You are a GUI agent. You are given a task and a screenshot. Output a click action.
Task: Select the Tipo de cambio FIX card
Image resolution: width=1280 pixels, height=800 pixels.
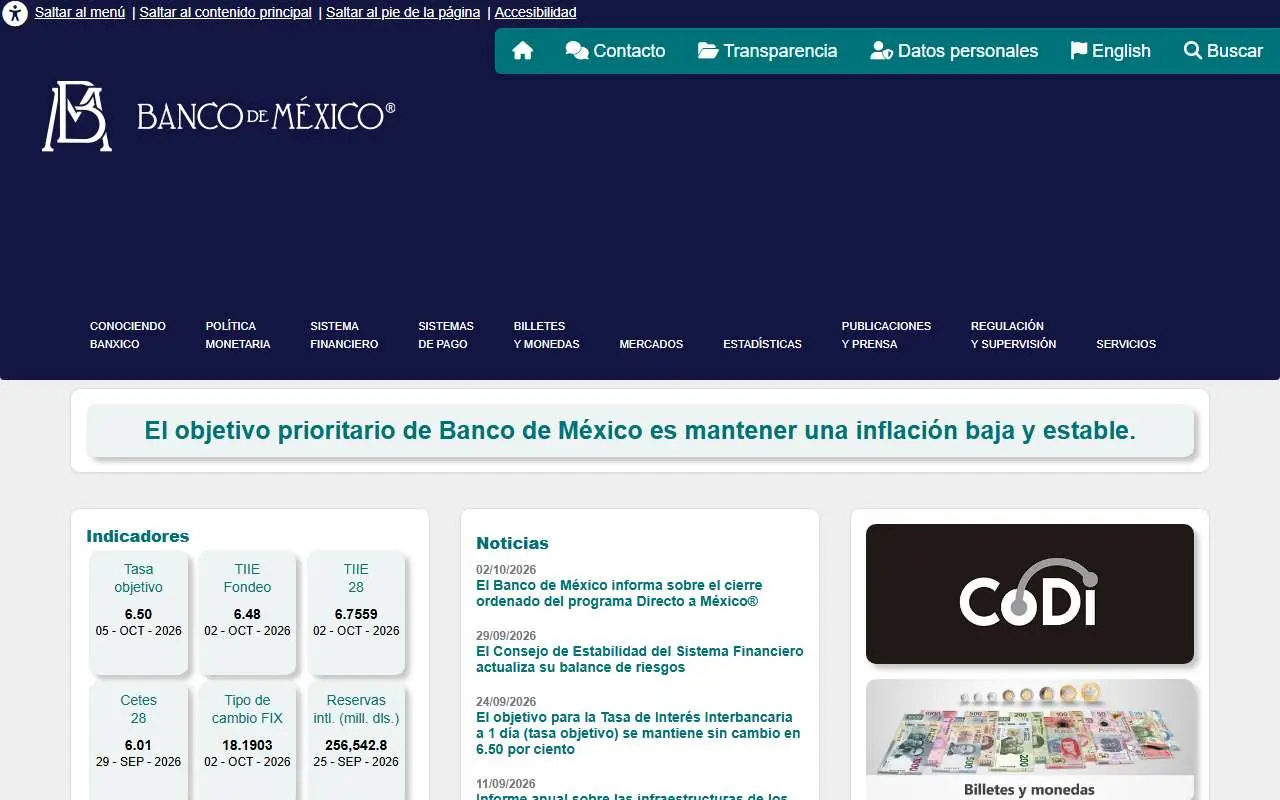point(247,741)
